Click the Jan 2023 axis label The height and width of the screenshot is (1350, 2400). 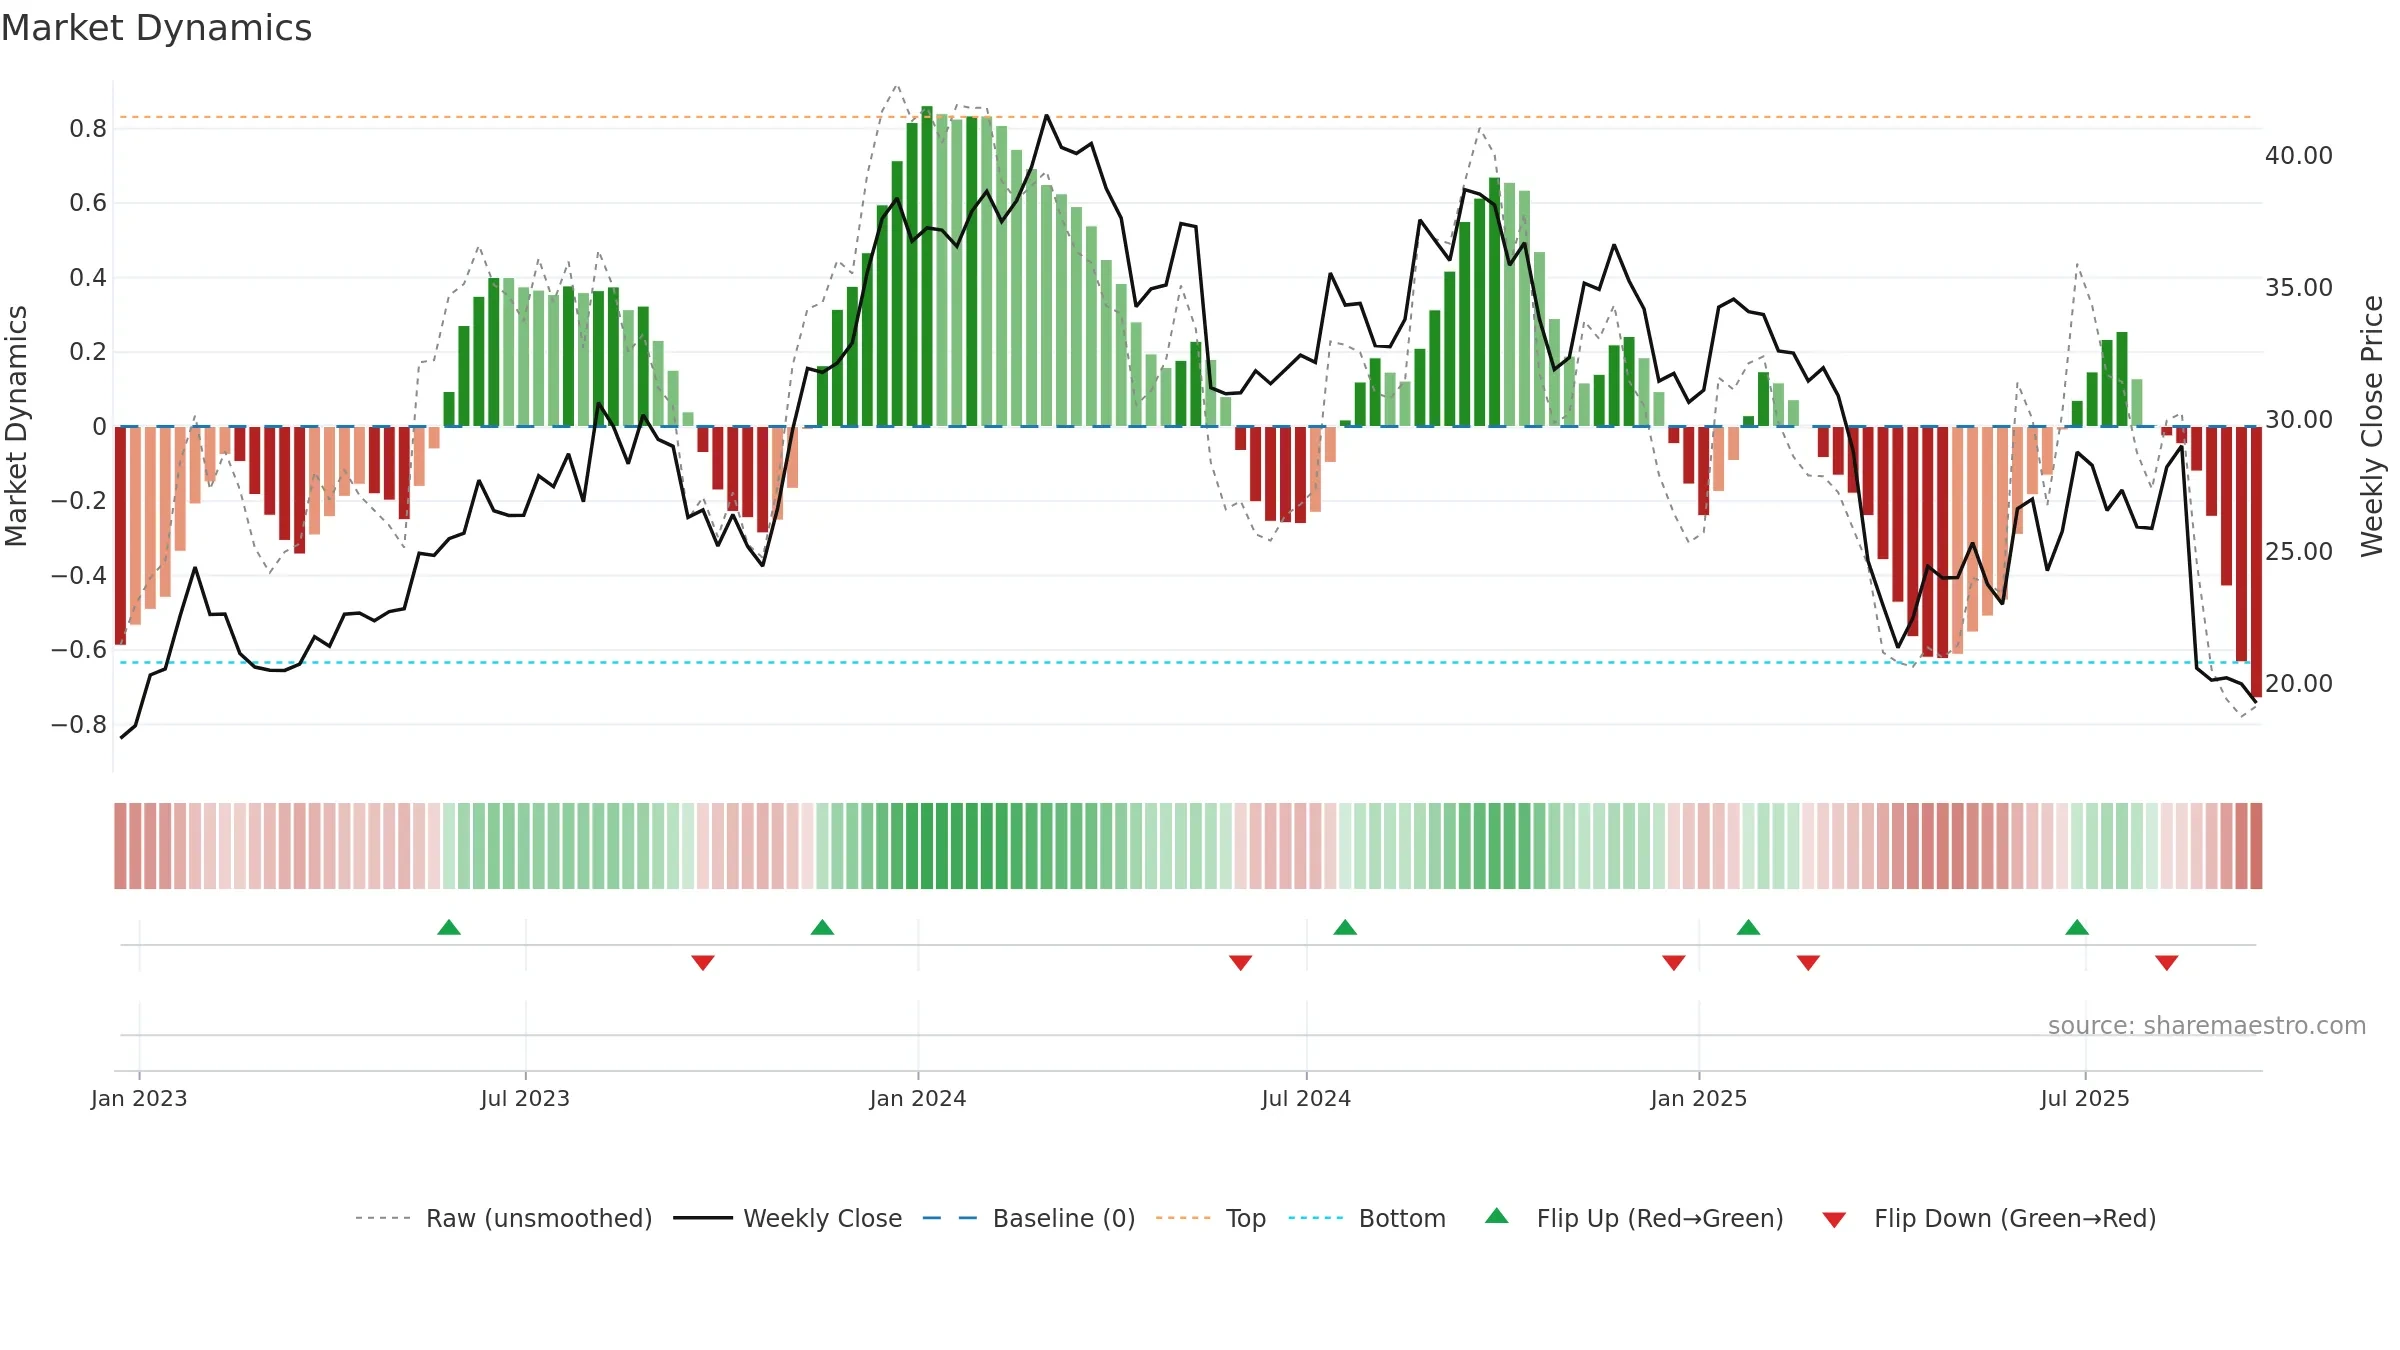139,1098
